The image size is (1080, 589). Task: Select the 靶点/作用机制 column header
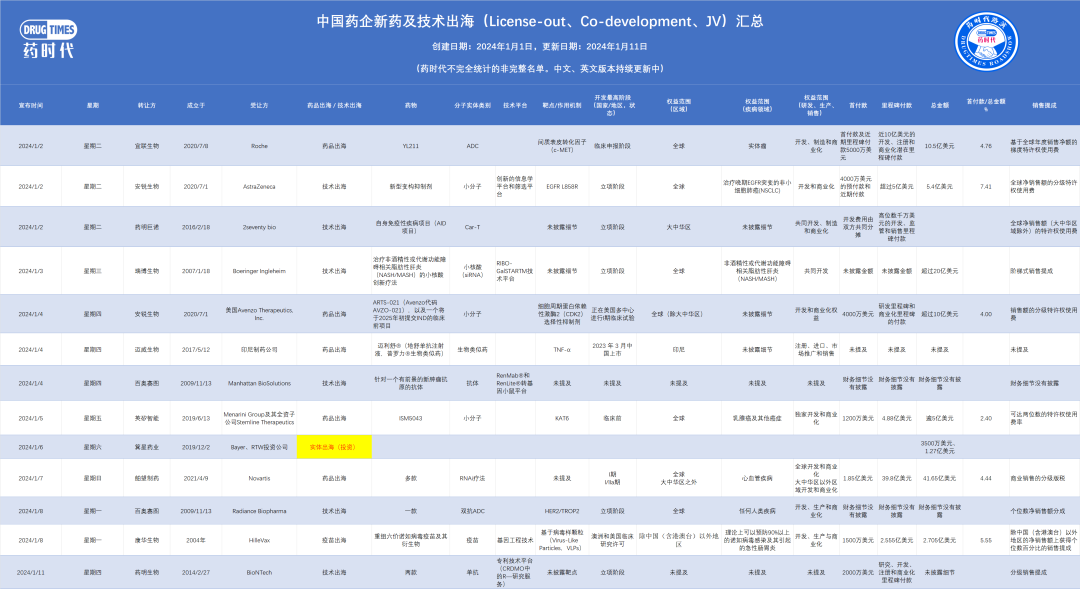point(562,105)
